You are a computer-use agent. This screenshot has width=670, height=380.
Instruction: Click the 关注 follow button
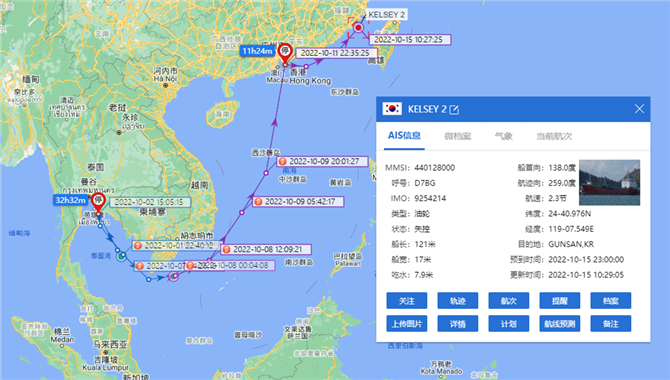407,301
